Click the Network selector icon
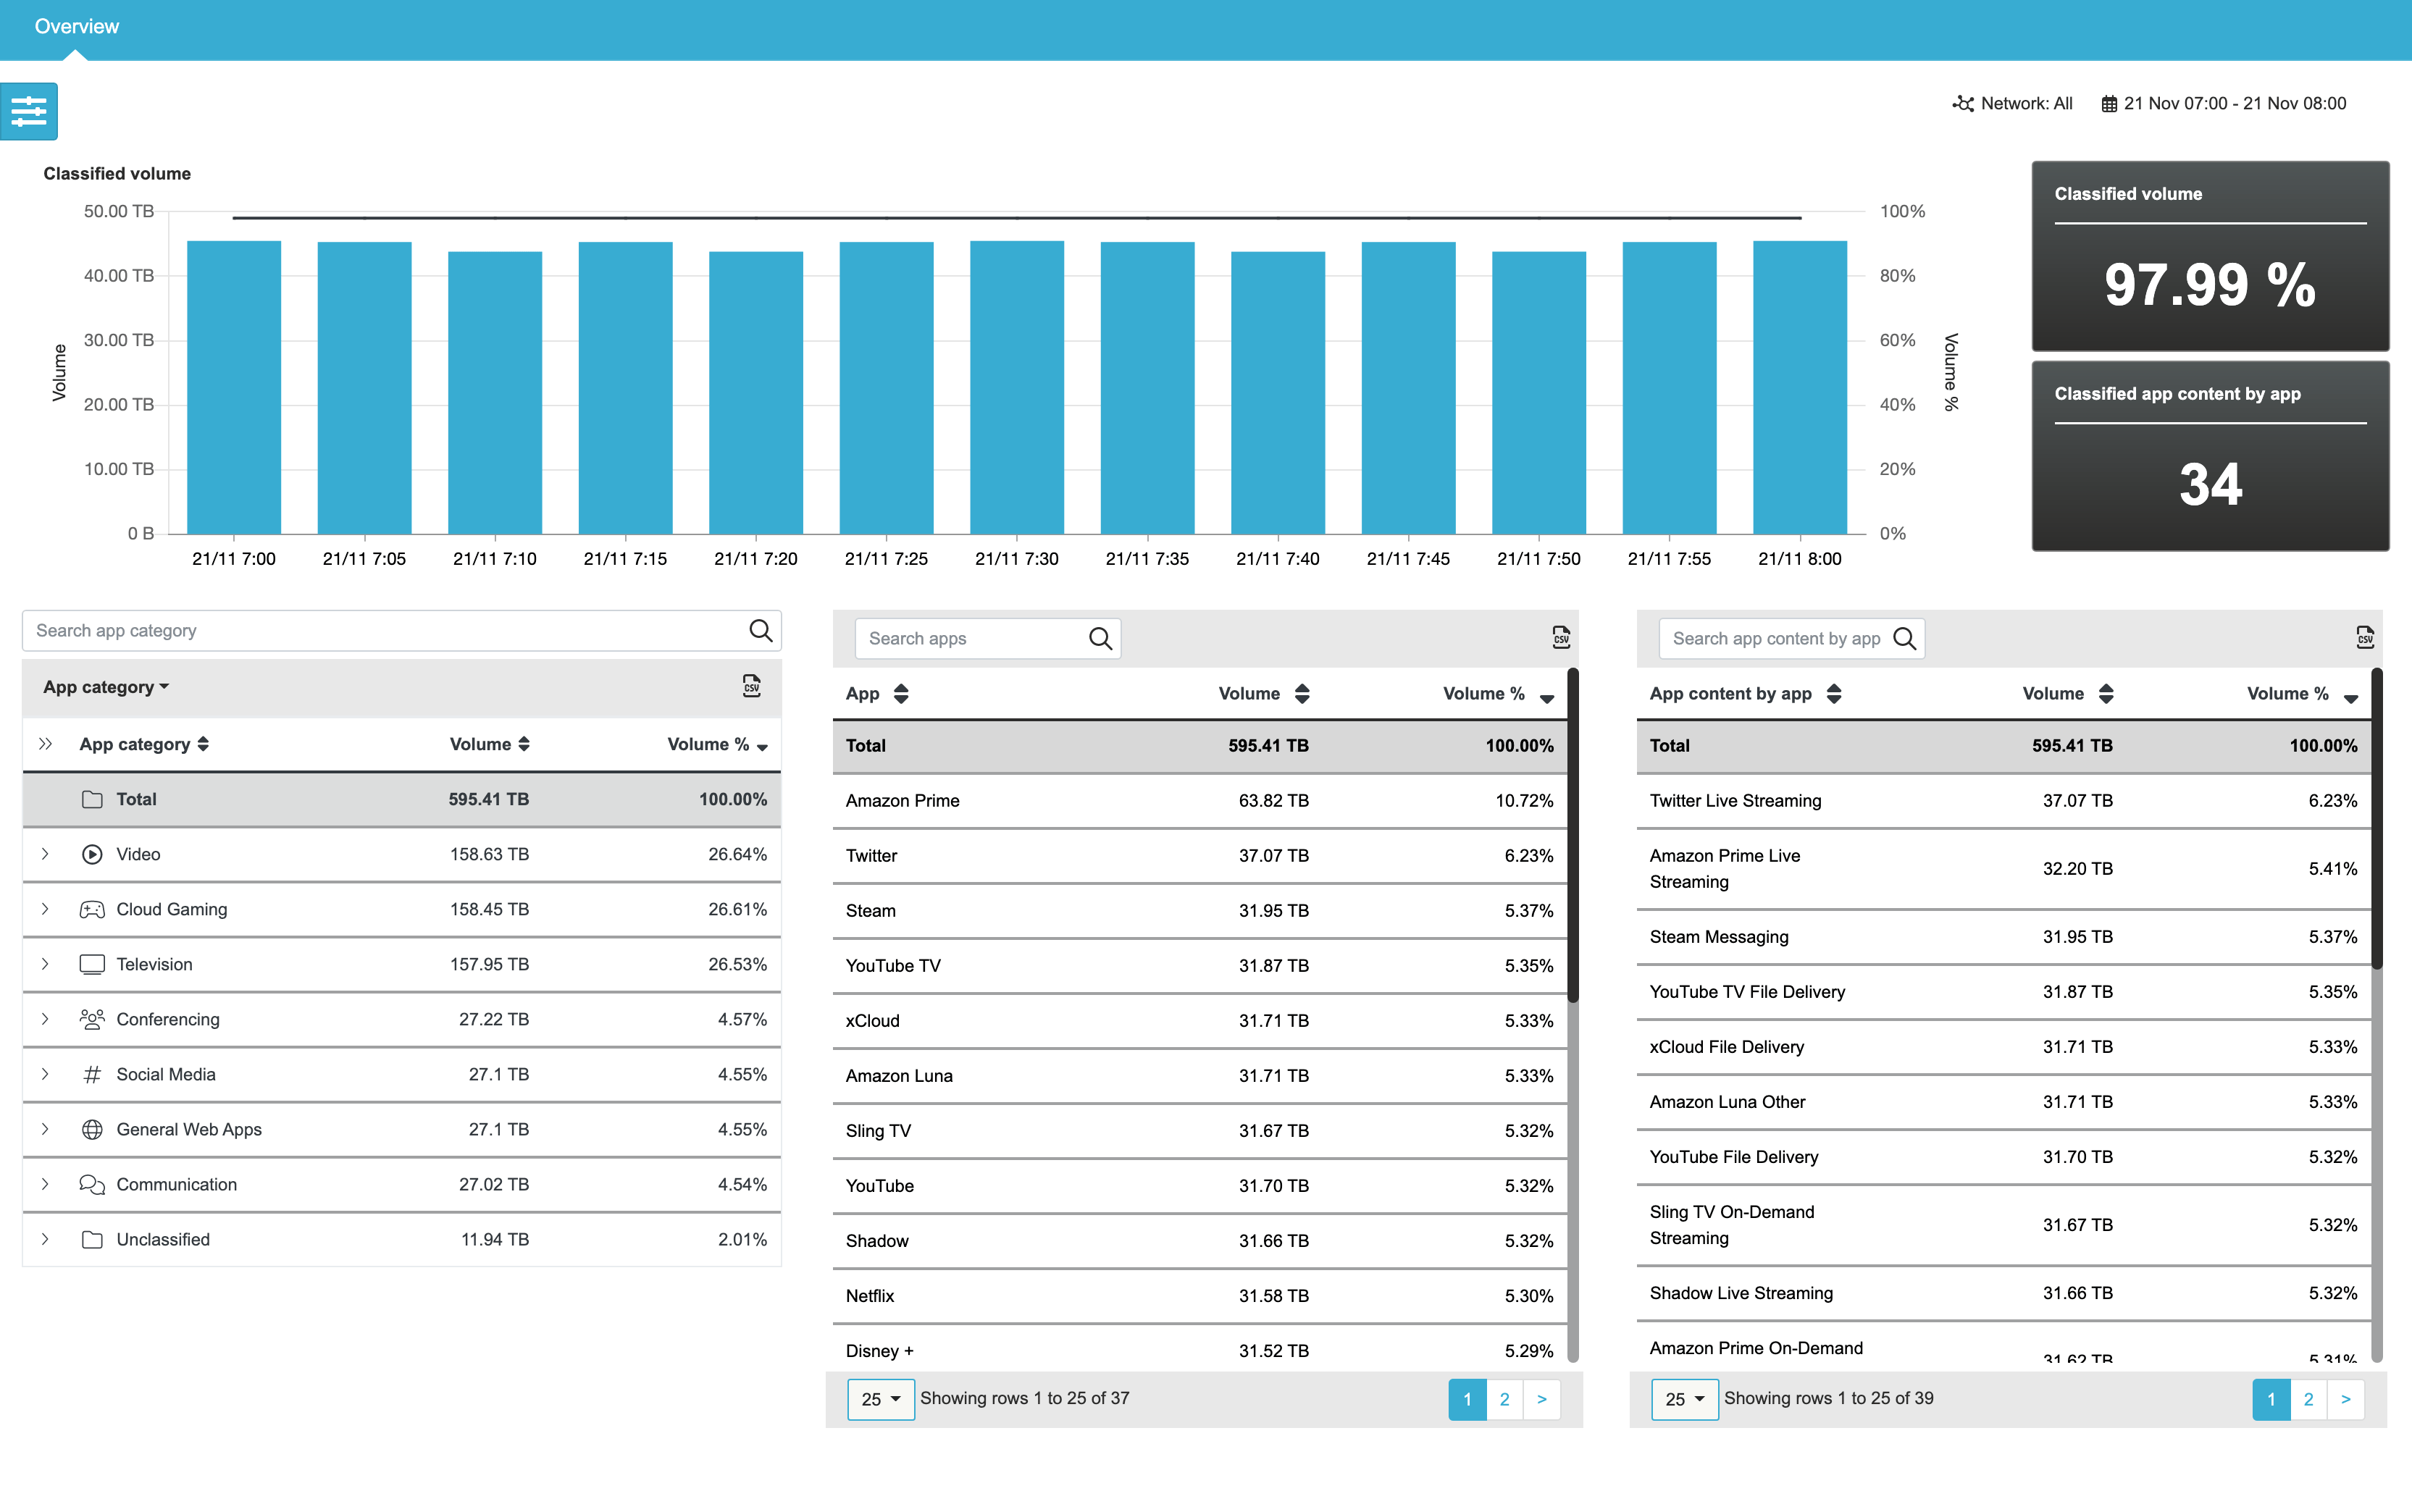 pyautogui.click(x=1962, y=103)
